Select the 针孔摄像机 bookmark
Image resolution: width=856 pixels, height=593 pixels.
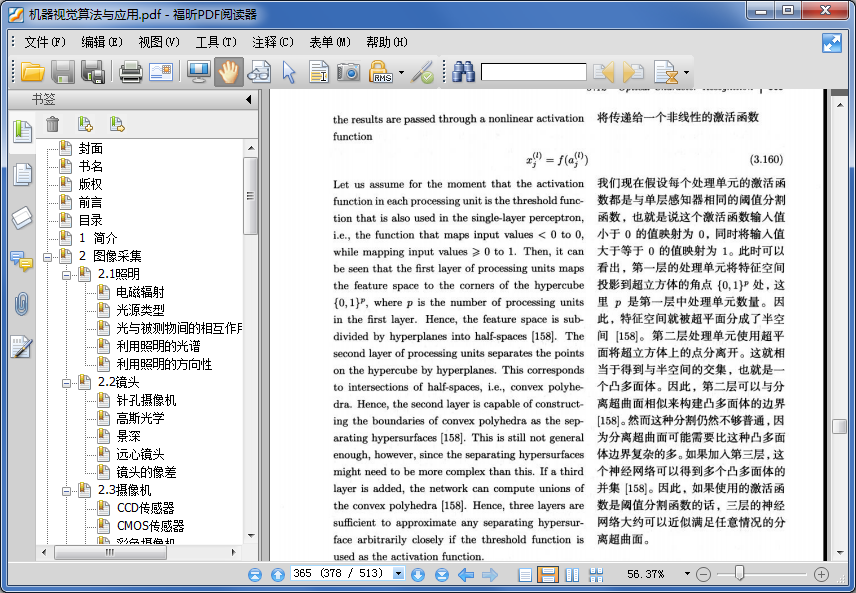click(x=146, y=401)
